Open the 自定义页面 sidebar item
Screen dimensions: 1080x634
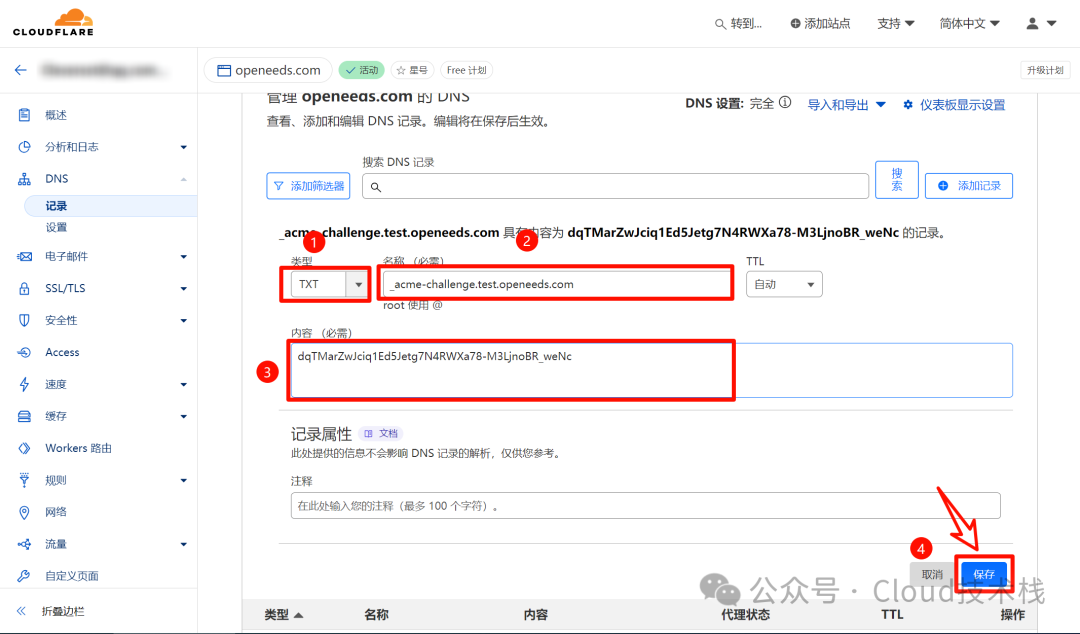[x=72, y=575]
